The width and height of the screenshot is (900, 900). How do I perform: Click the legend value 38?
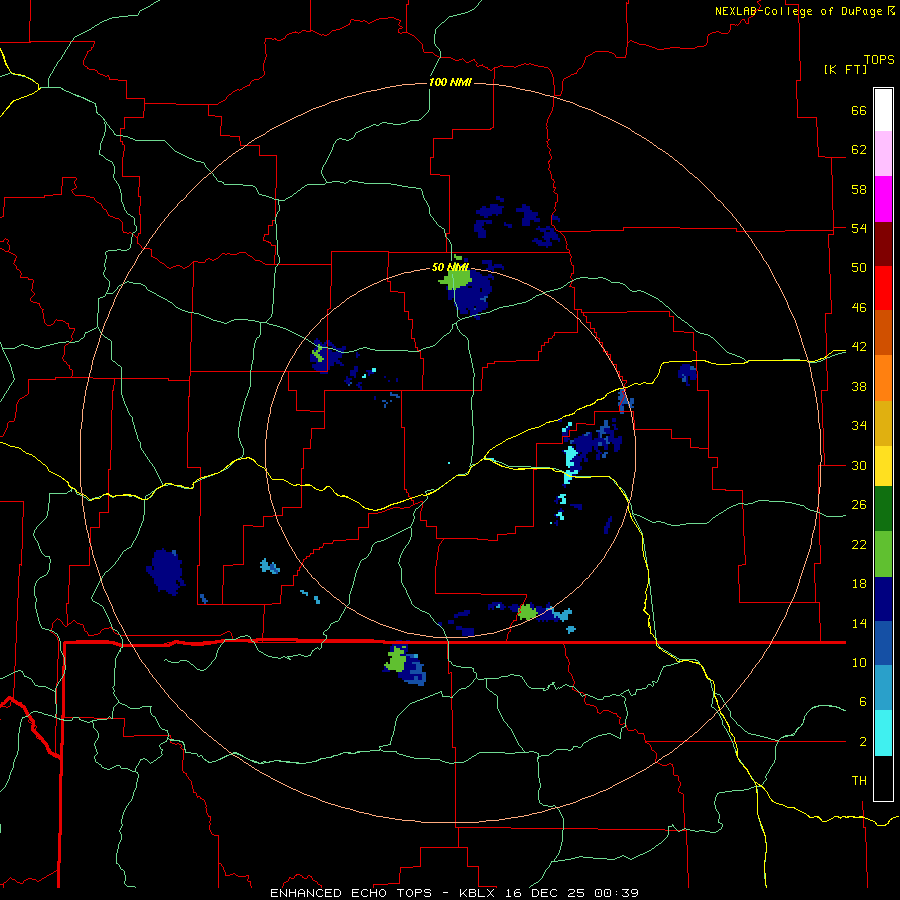pos(859,386)
